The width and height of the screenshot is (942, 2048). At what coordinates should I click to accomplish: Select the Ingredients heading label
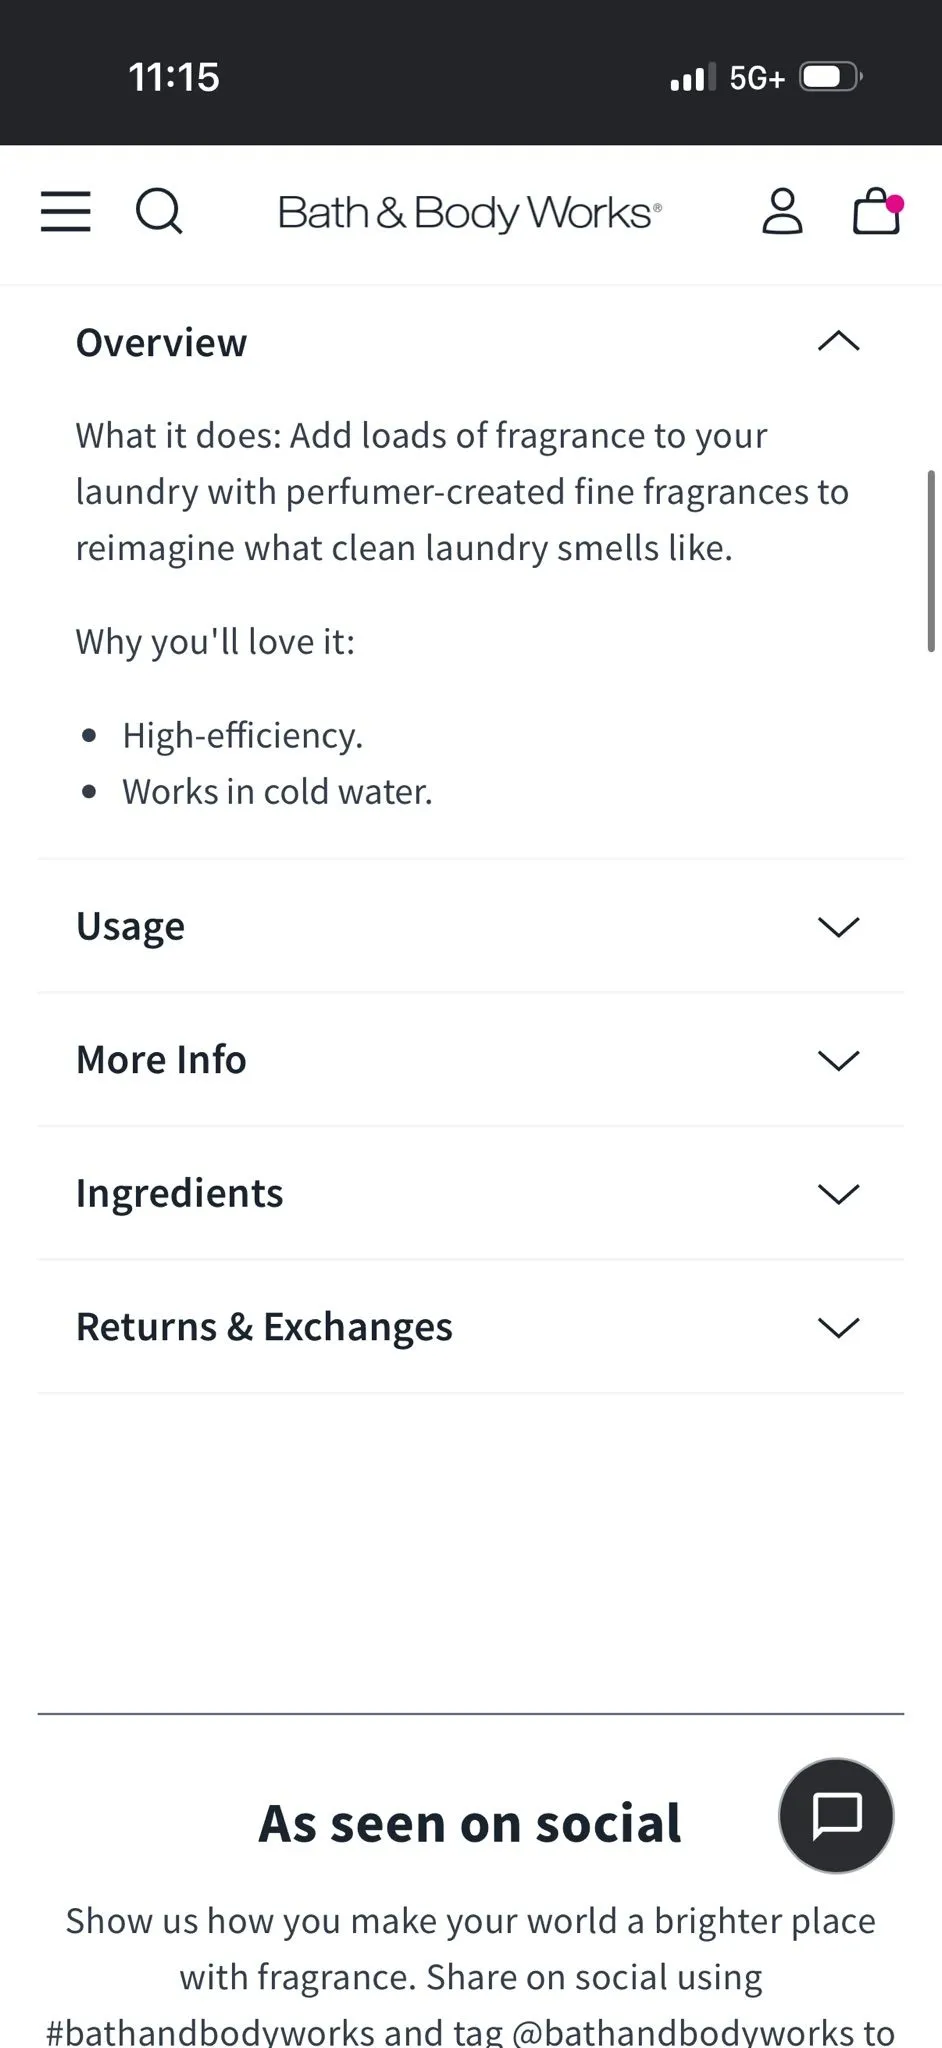[180, 1194]
